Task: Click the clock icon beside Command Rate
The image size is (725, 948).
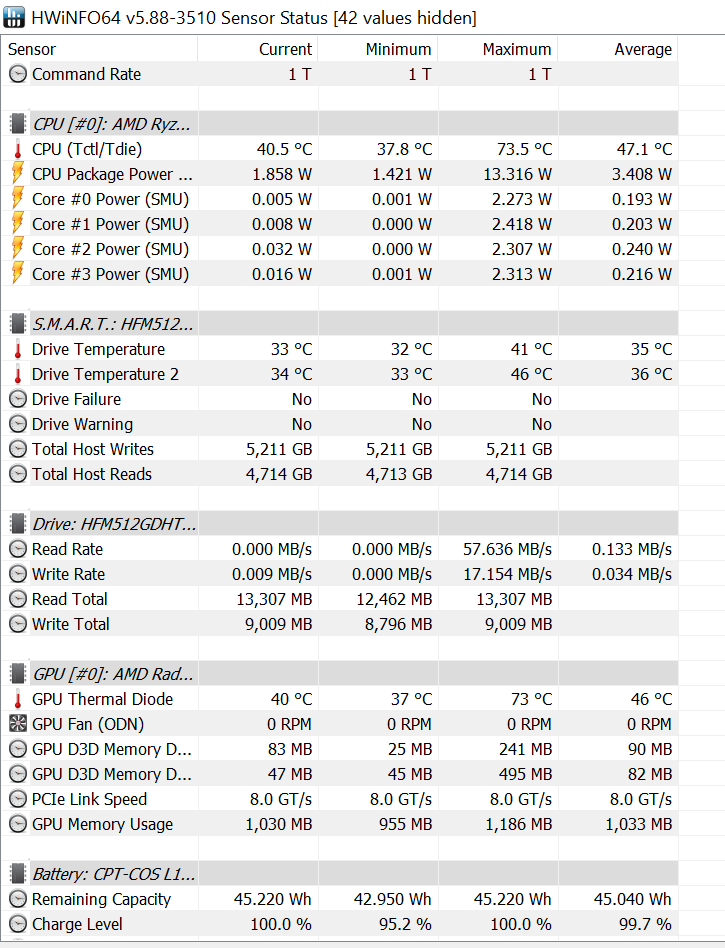Action: pyautogui.click(x=17, y=74)
